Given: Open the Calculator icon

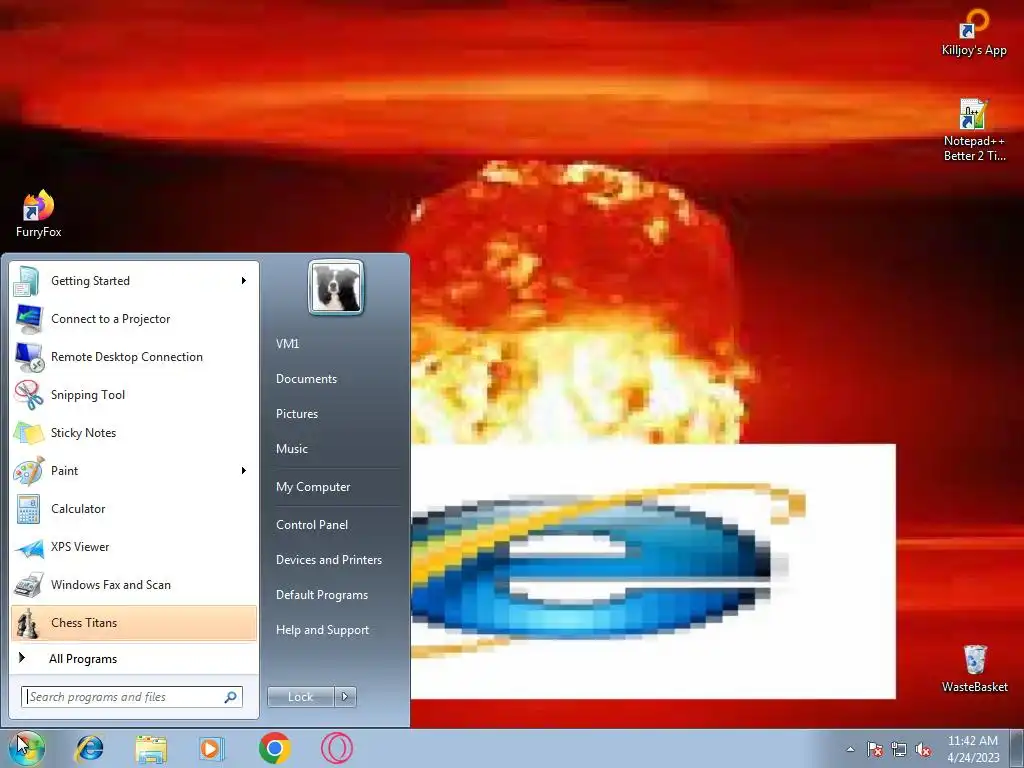Looking at the screenshot, I should pyautogui.click(x=27, y=509).
